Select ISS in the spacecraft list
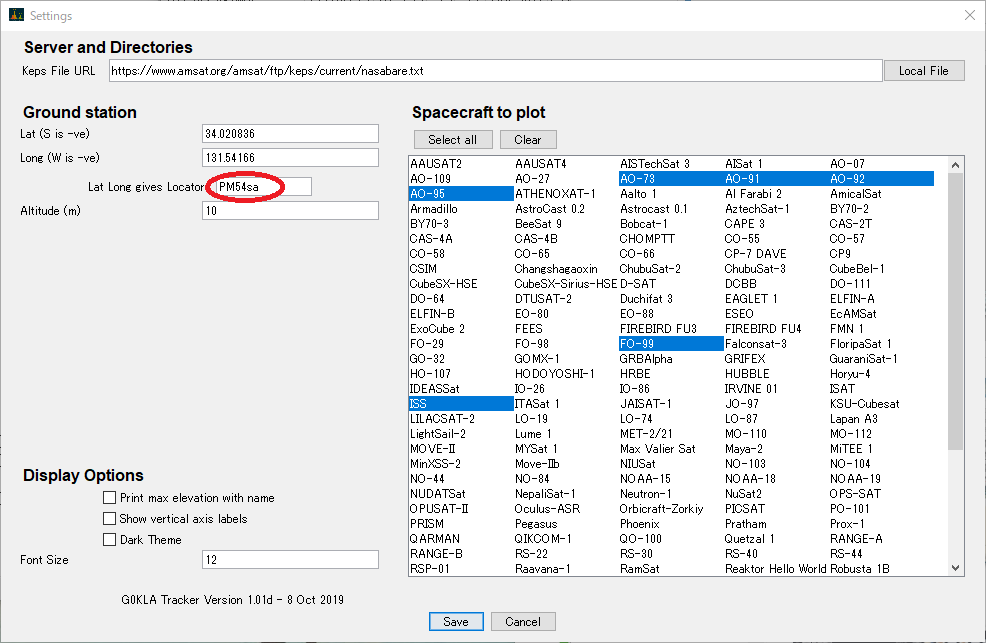Viewport: 986px width, 643px height. [461, 404]
